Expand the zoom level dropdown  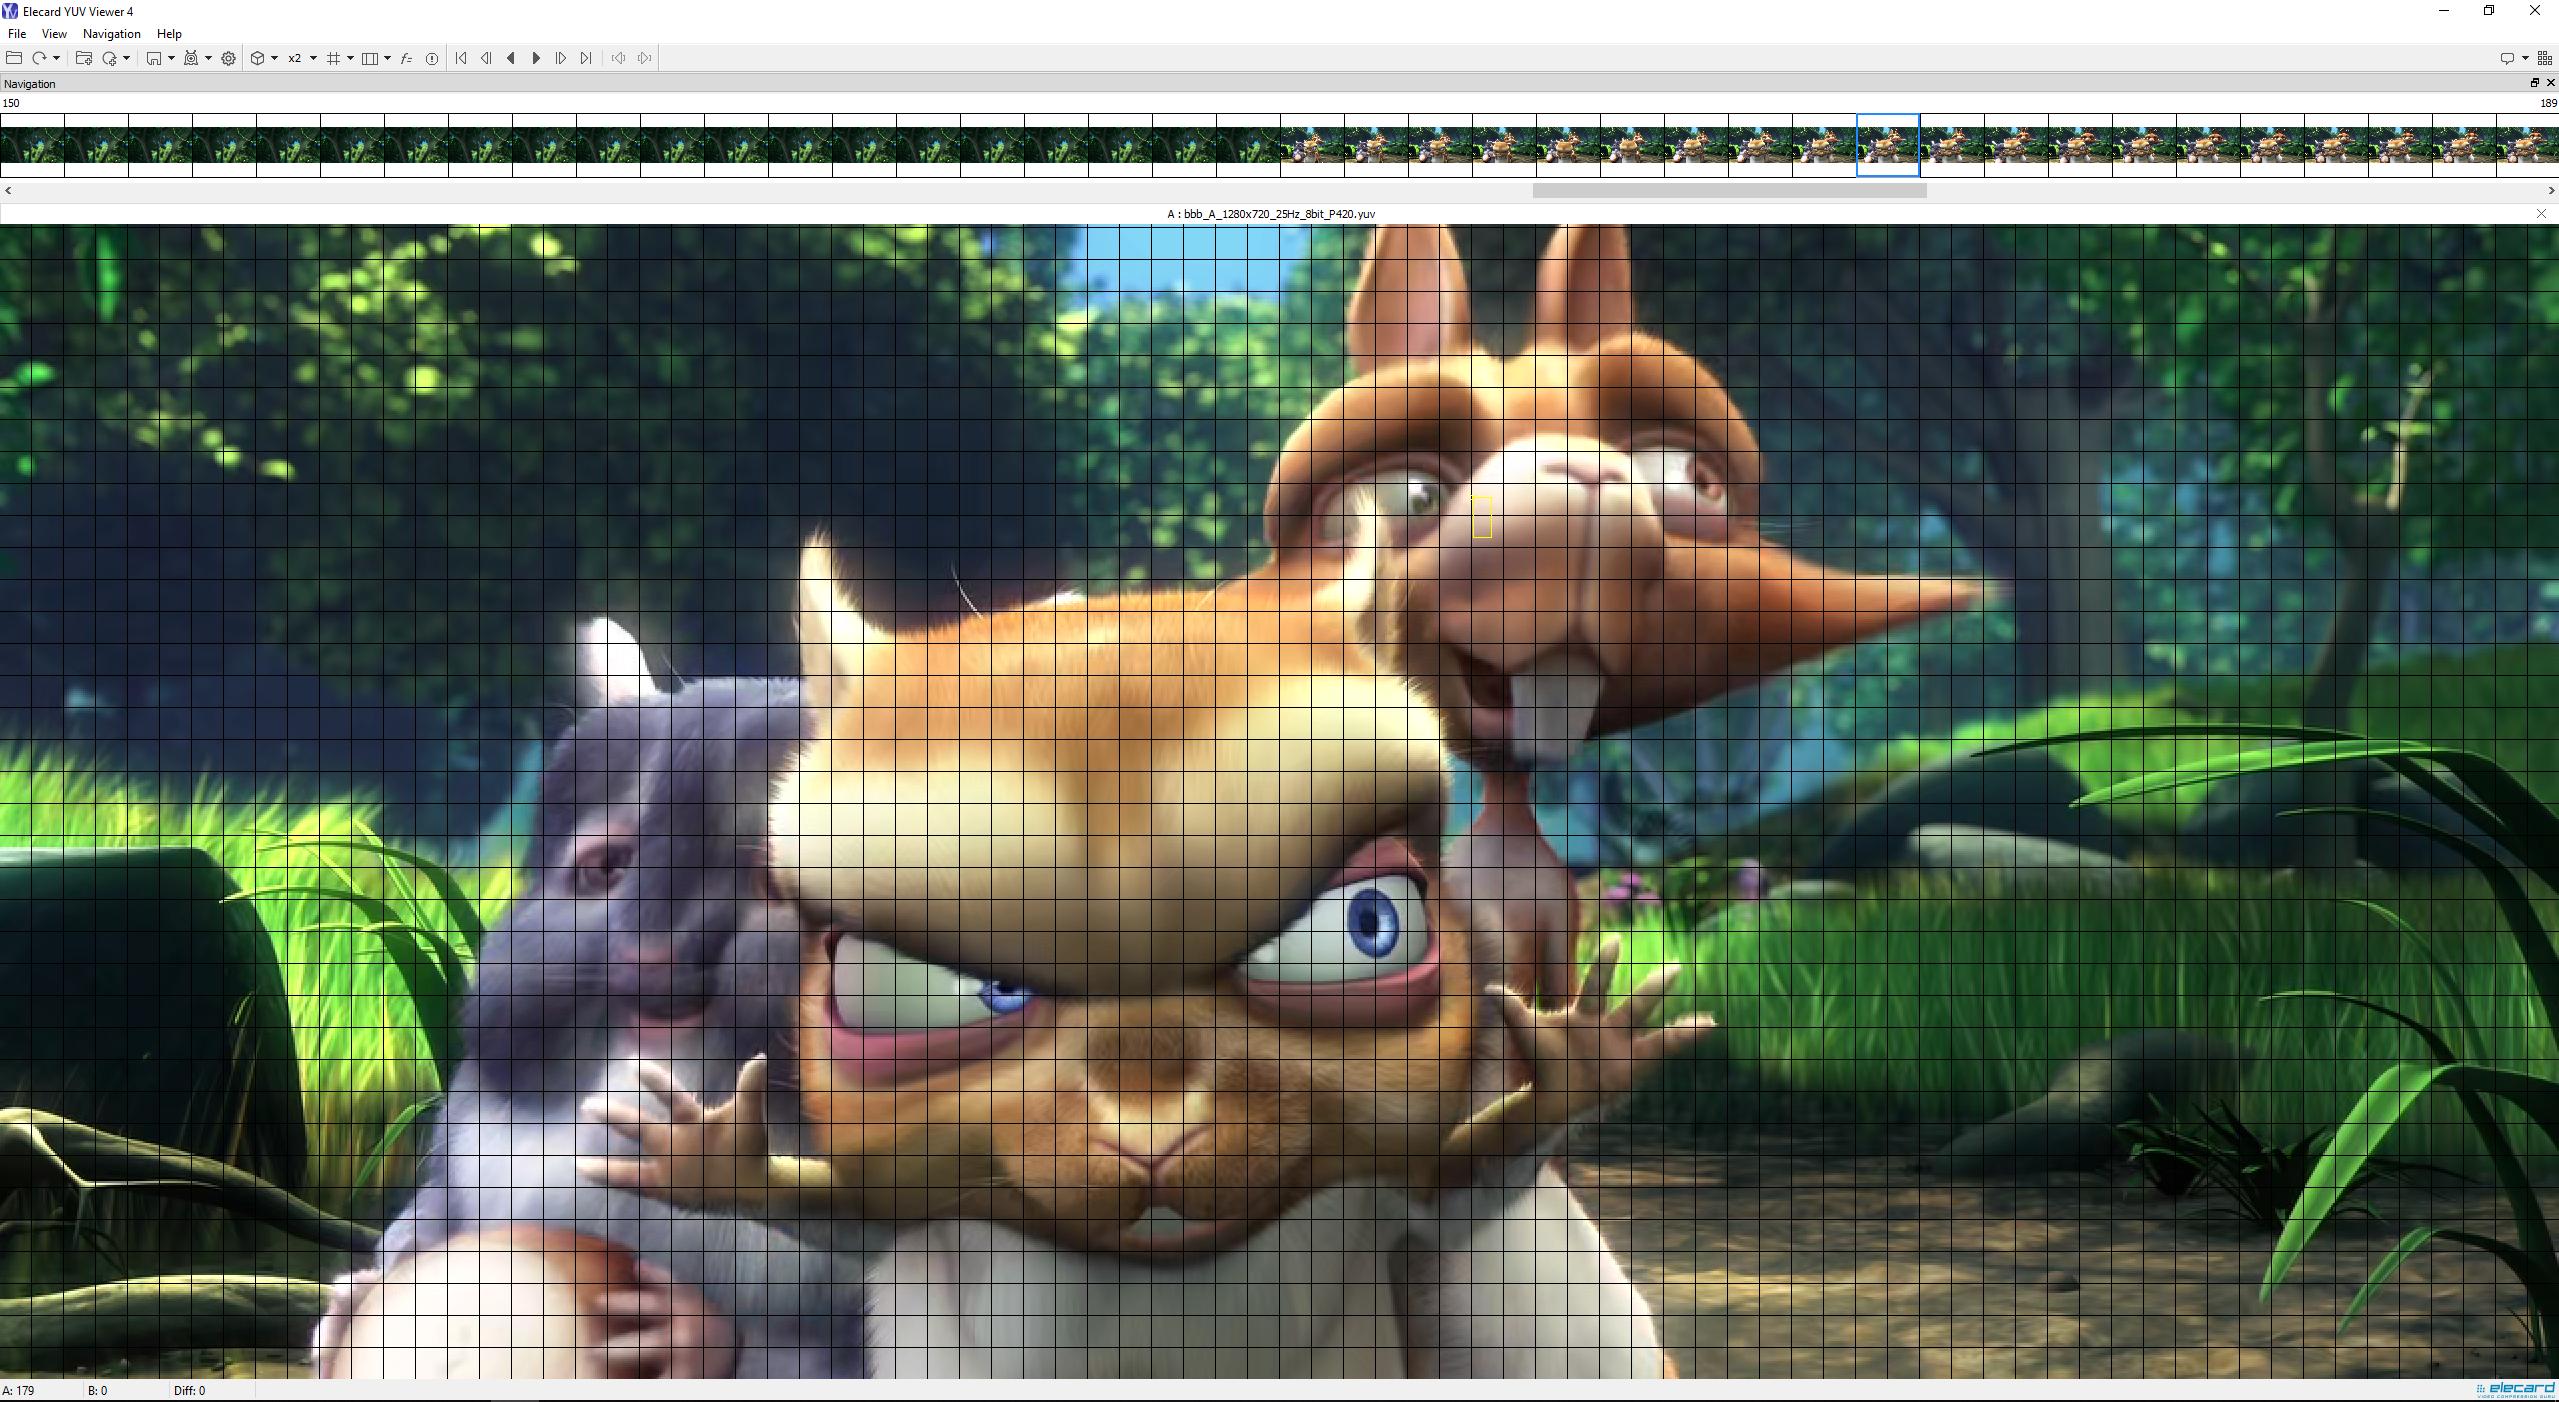click(313, 58)
